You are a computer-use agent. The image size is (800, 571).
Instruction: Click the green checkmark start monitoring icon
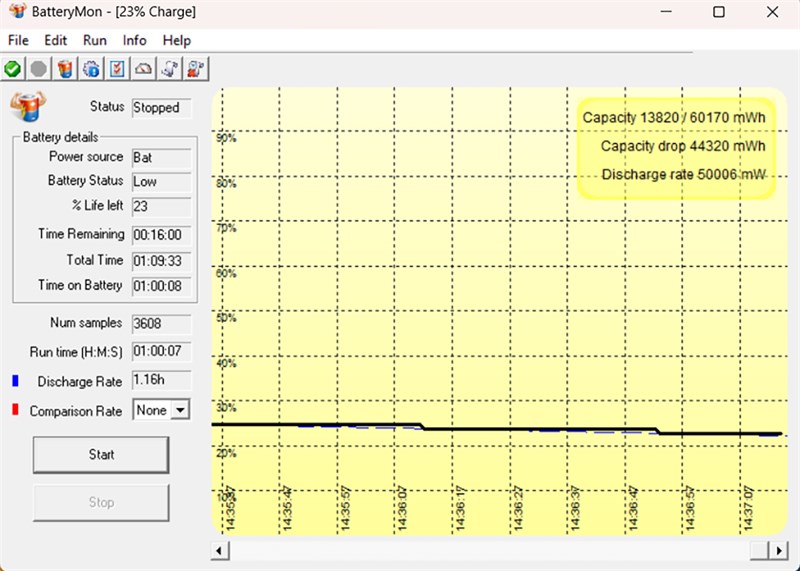tap(12, 69)
